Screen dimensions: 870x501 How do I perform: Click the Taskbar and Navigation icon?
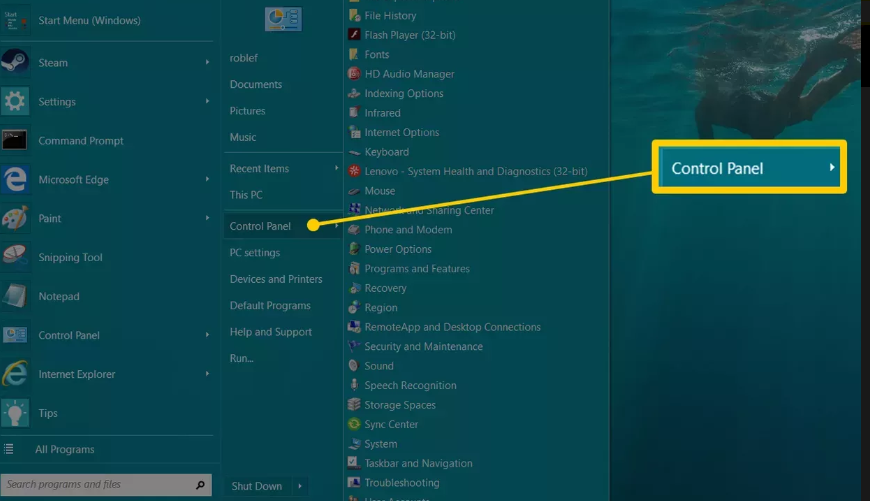tap(354, 463)
